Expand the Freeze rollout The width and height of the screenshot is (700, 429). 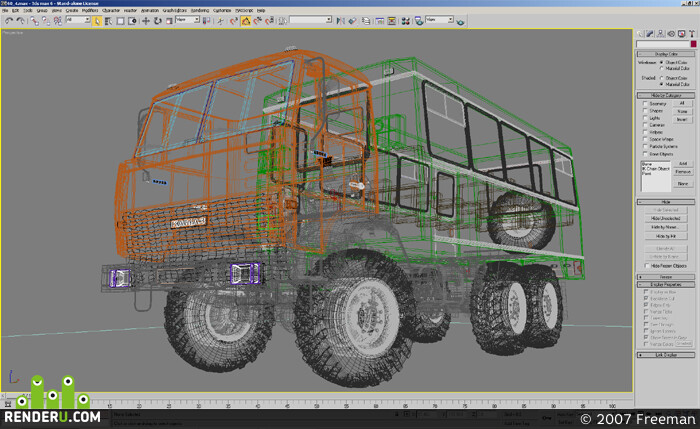[666, 277]
